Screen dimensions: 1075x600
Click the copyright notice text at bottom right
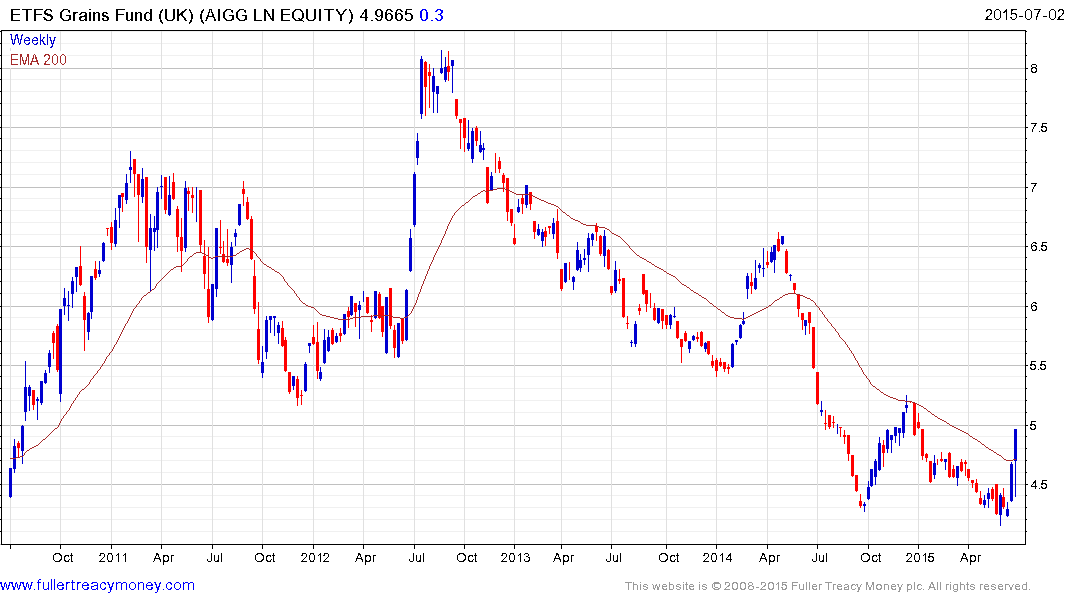[828, 586]
